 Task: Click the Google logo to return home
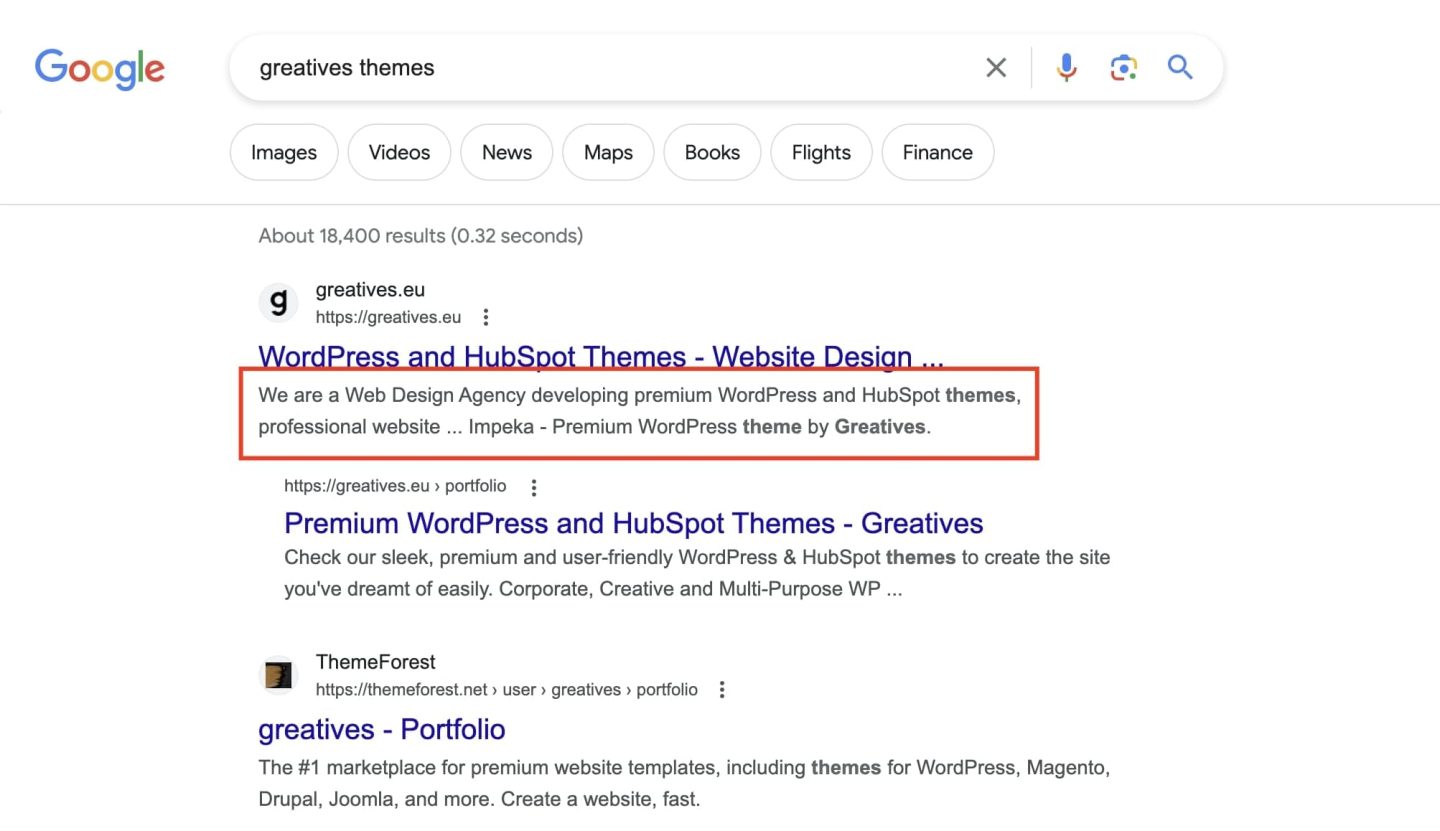(99, 67)
